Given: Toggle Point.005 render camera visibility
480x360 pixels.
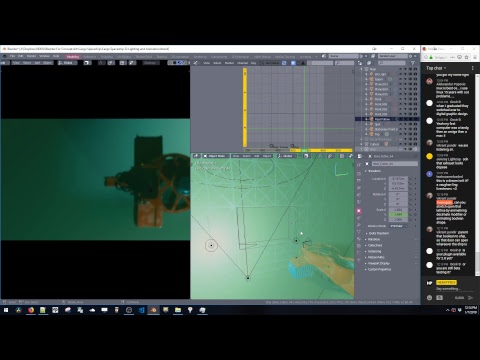Looking at the screenshot, I should pos(415,94).
